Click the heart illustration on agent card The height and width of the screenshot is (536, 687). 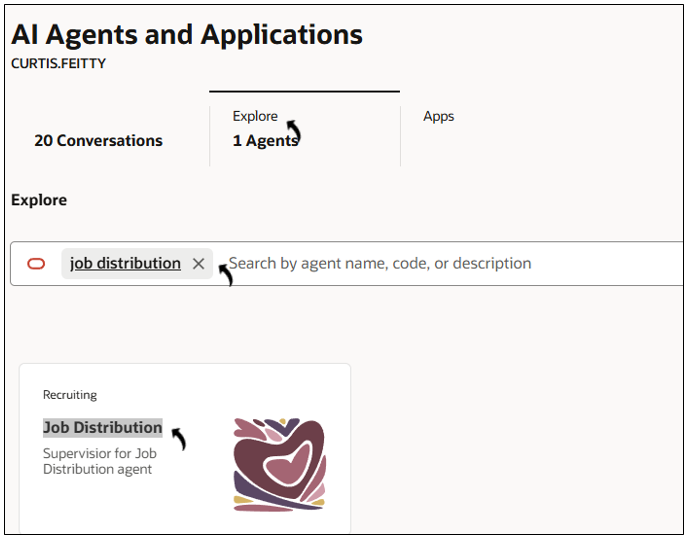pyautogui.click(x=280, y=465)
